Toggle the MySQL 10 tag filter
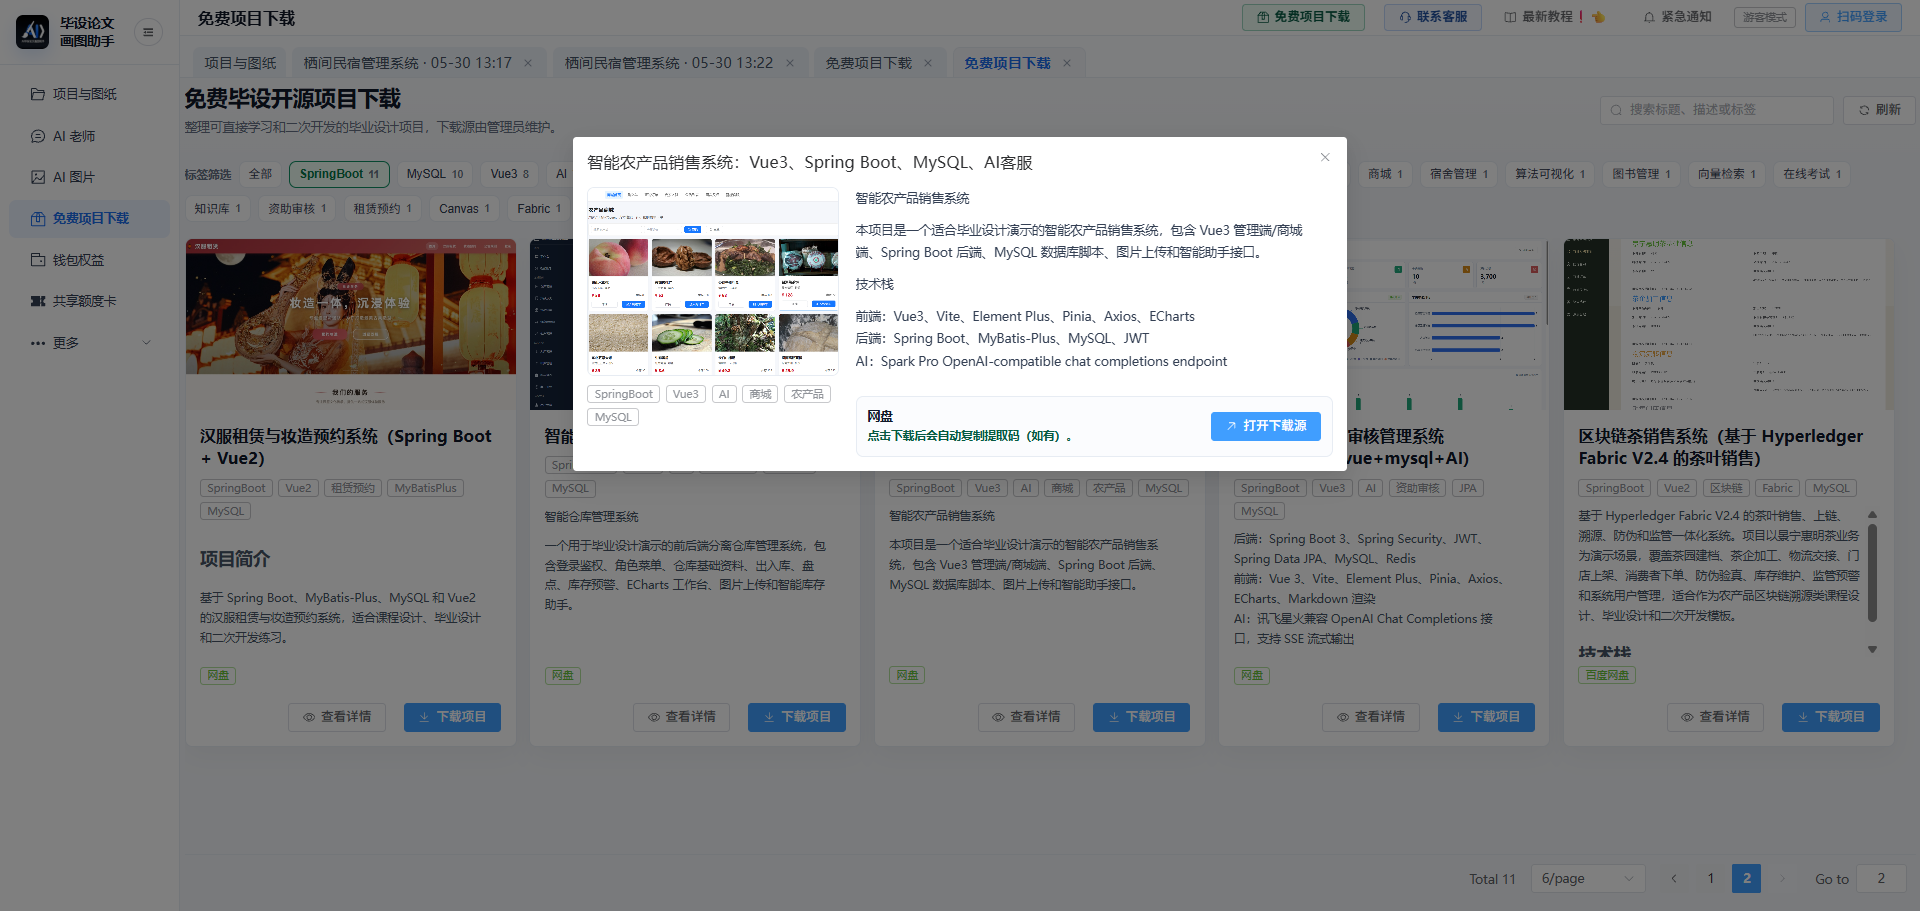This screenshot has height=911, width=1920. pos(435,174)
